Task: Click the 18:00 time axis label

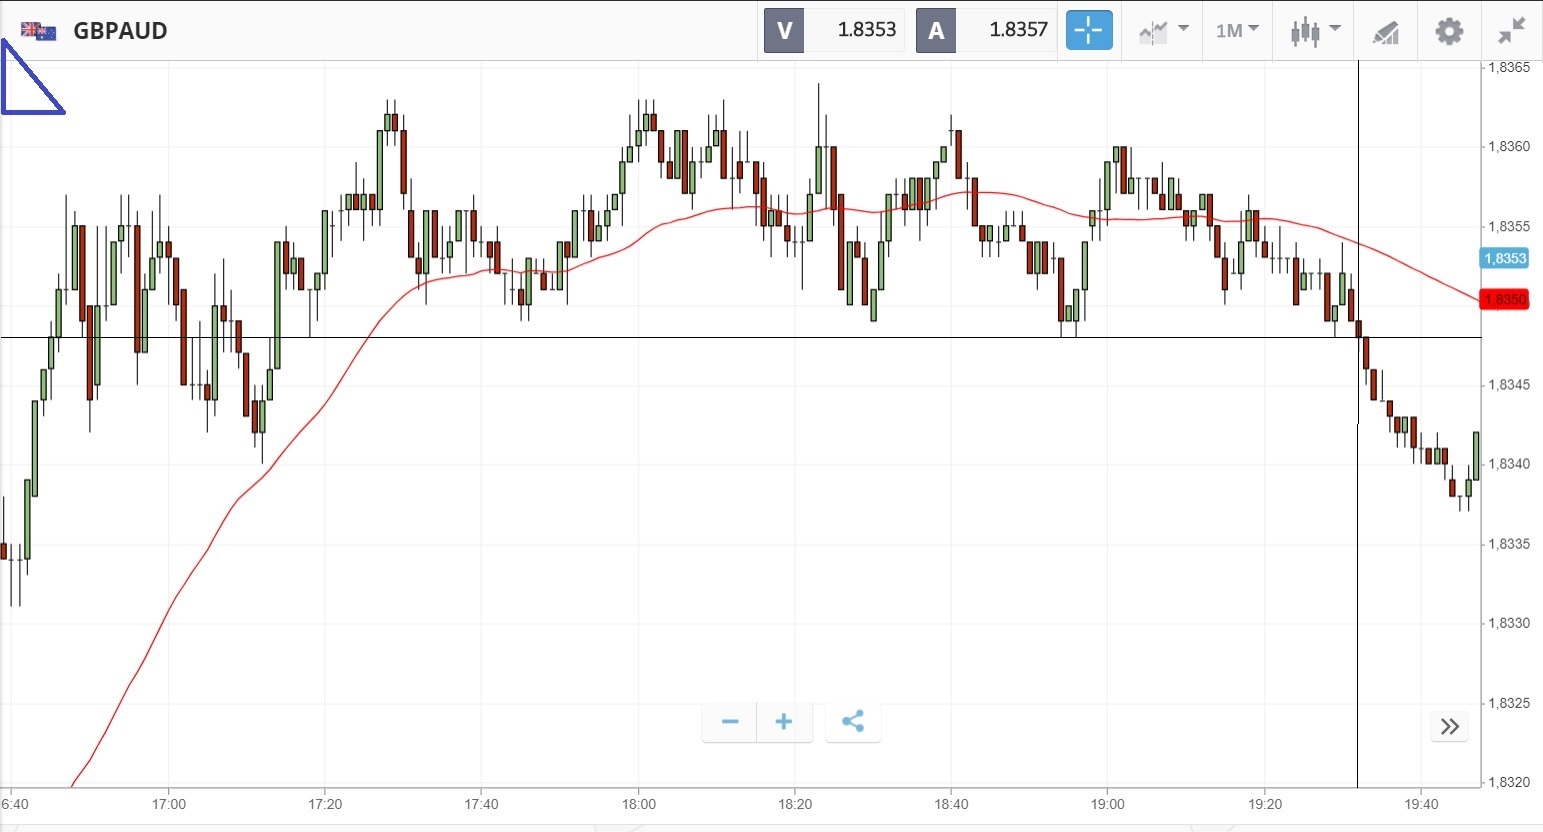Action: [638, 804]
